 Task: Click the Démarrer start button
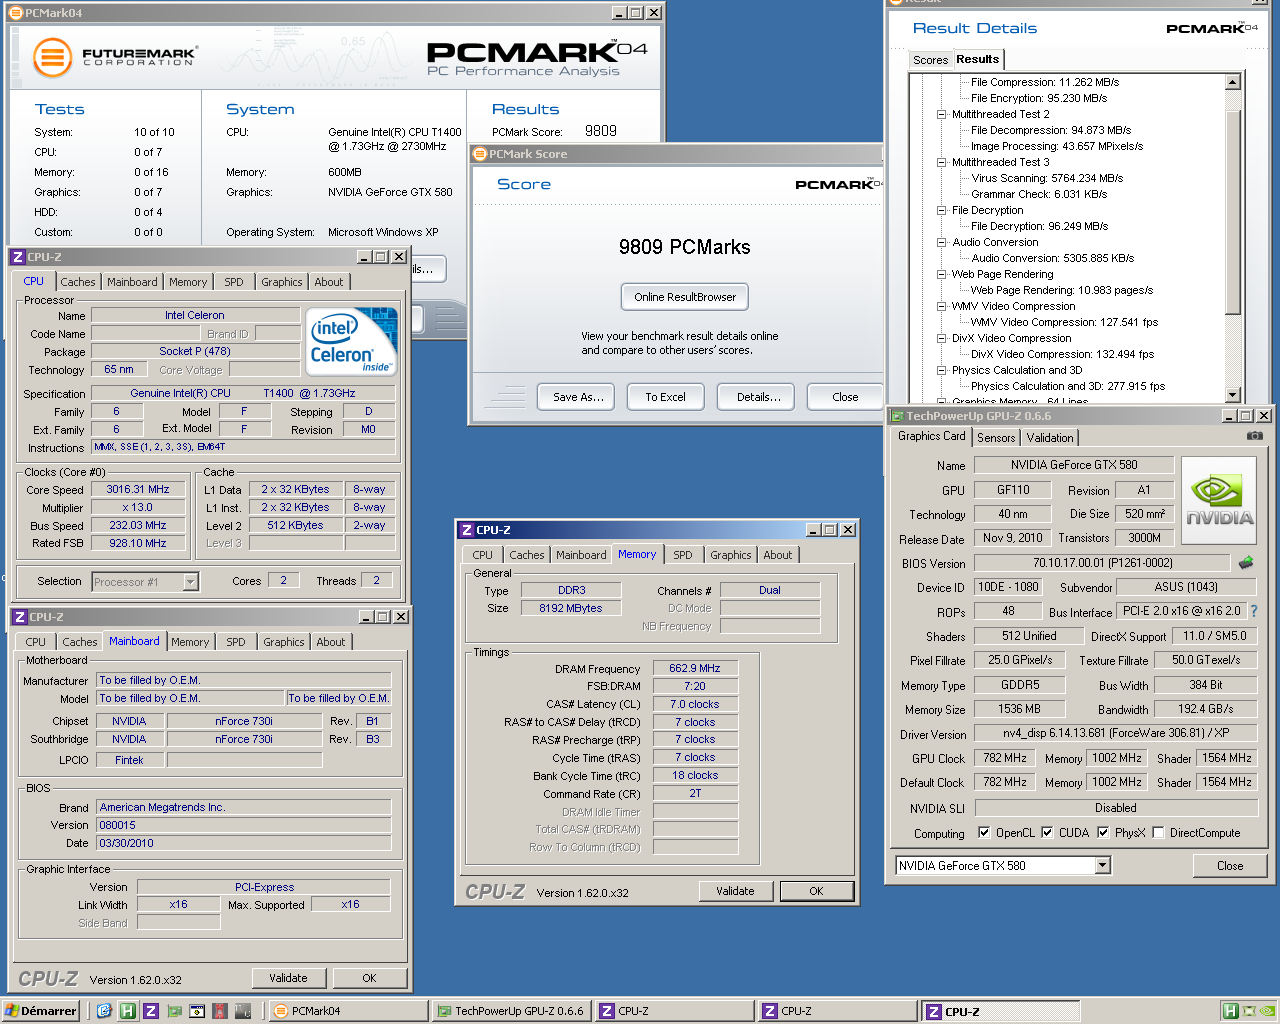pos(41,1011)
